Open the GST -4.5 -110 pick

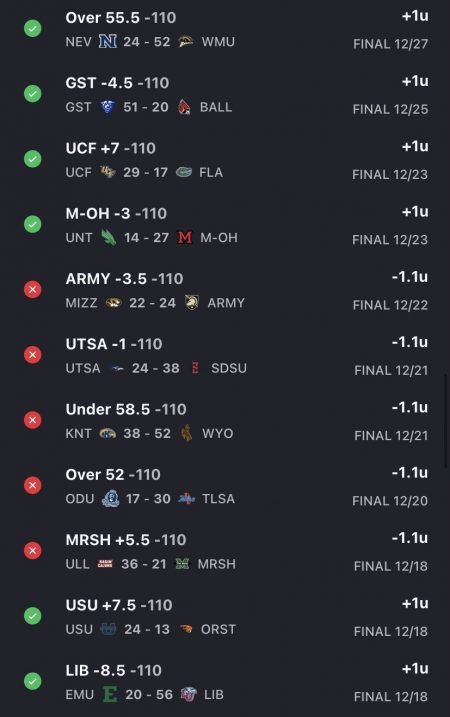[118, 83]
